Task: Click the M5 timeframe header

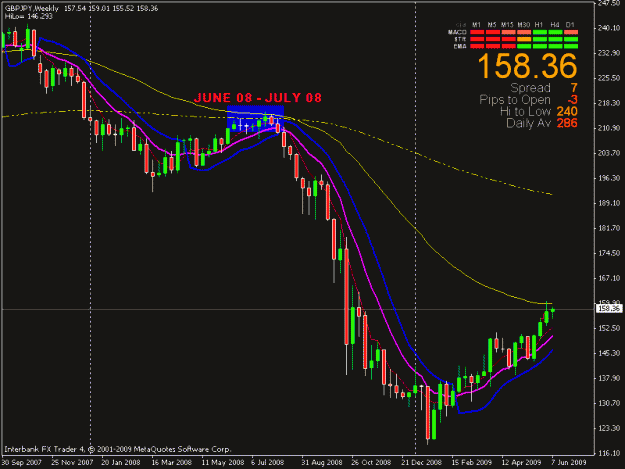Action: coord(492,25)
